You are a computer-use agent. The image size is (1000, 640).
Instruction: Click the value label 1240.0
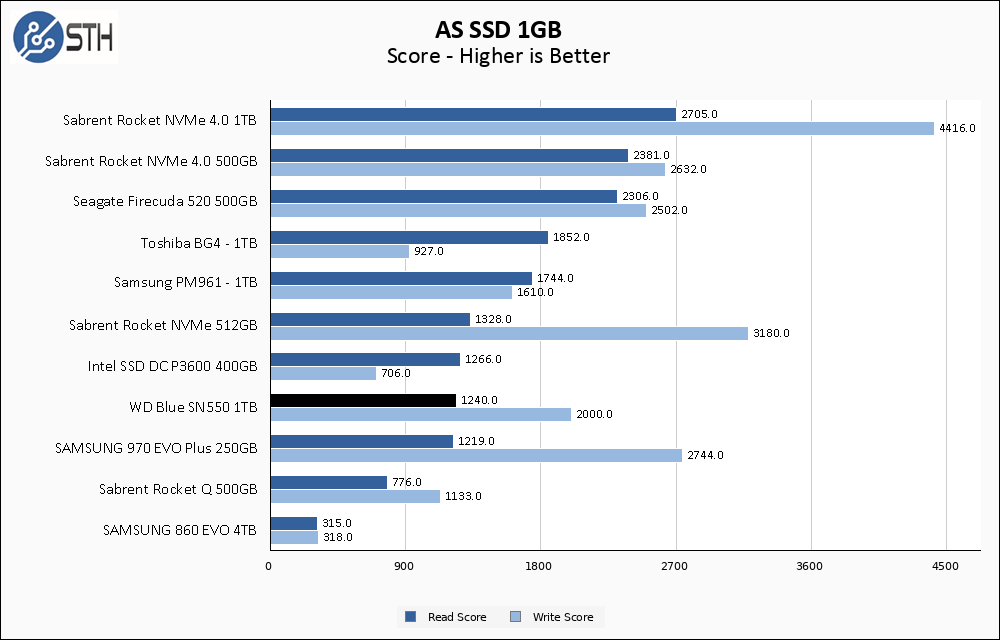tap(479, 400)
